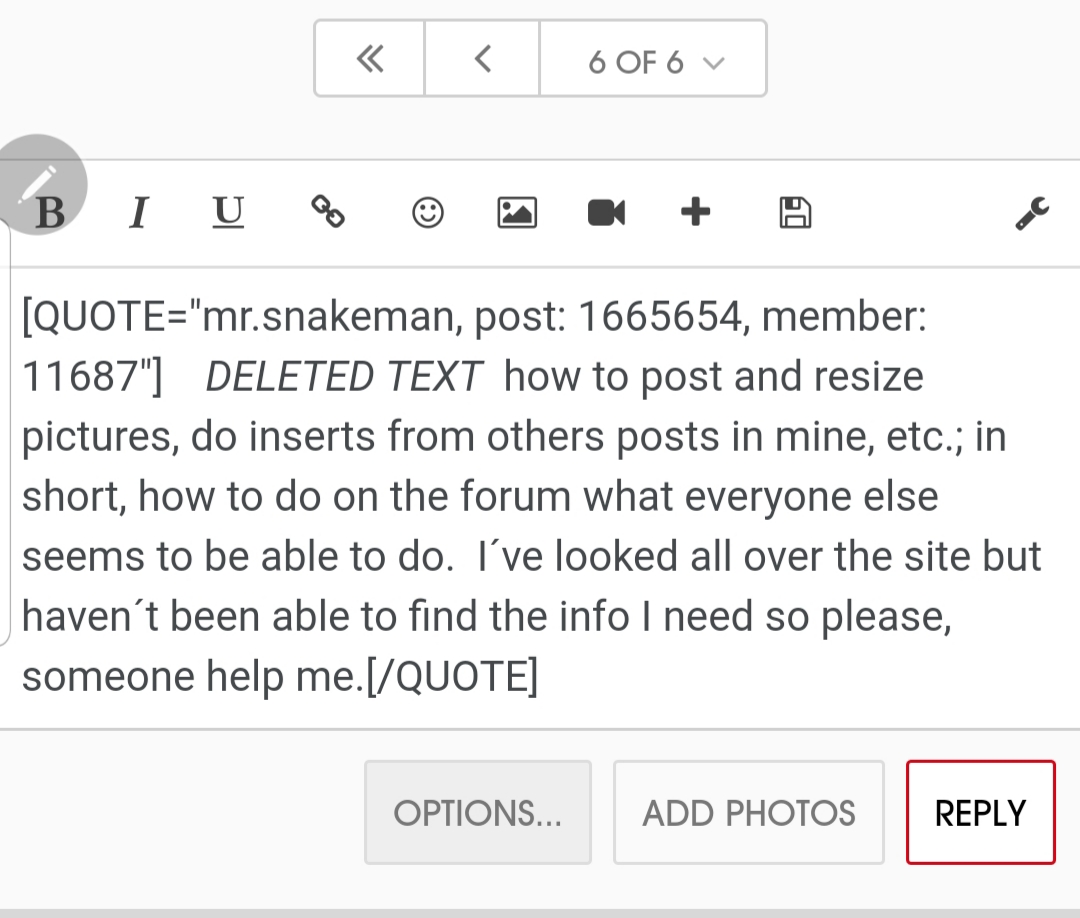Toggle BB code mode with wrench icon
This screenshot has width=1080, height=918.
(x=1032, y=212)
